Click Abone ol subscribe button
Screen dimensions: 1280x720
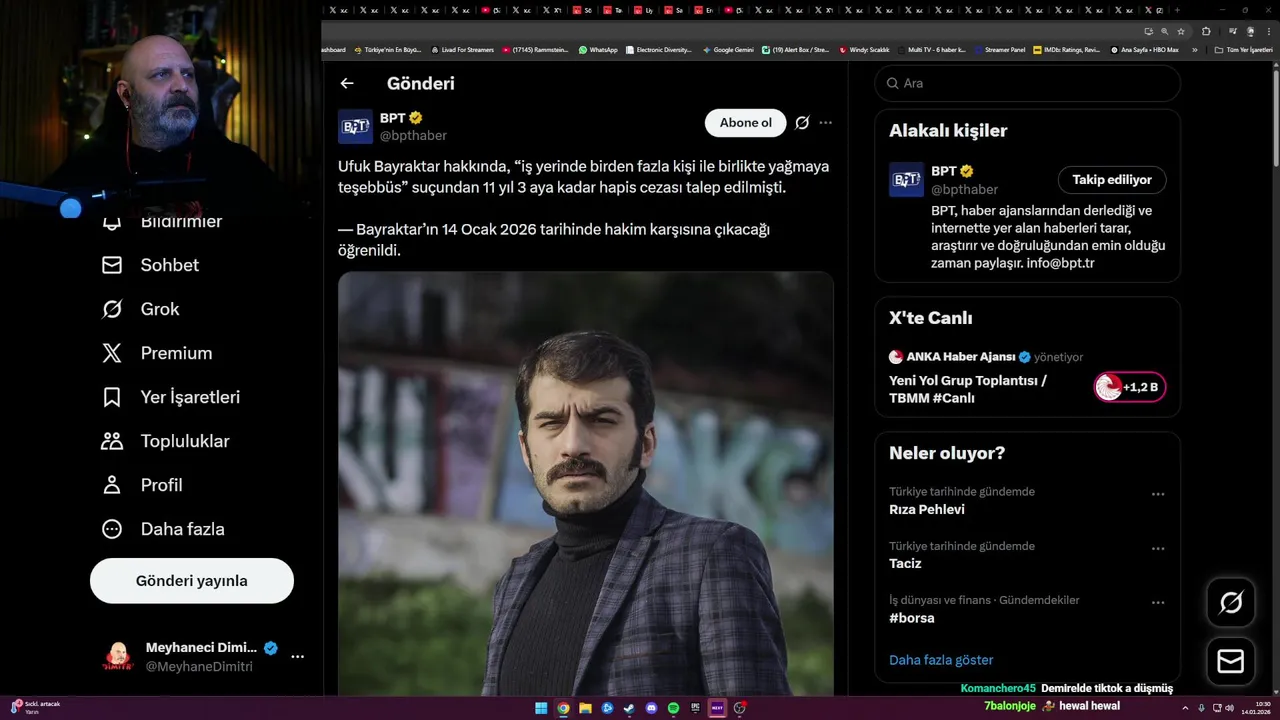point(746,123)
